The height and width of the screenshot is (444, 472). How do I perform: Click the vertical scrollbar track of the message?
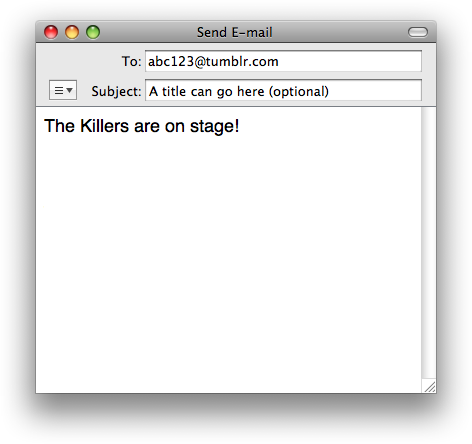[429, 243]
